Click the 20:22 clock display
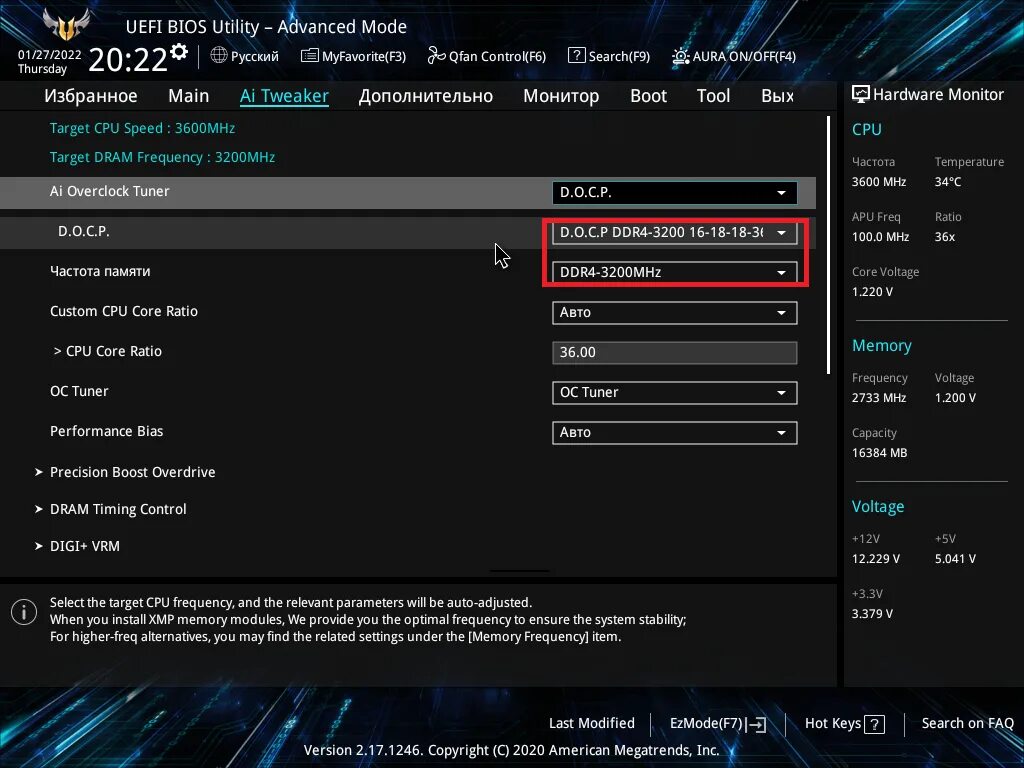This screenshot has width=1024, height=768. pyautogui.click(x=128, y=59)
